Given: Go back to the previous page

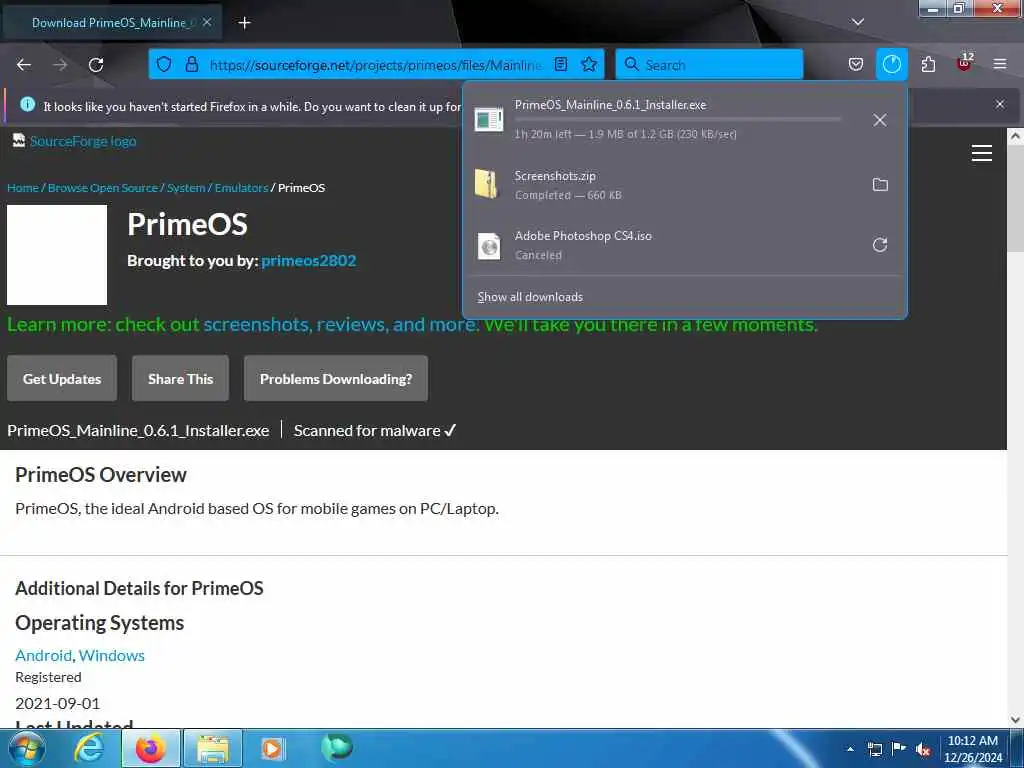Looking at the screenshot, I should click(x=24, y=65).
